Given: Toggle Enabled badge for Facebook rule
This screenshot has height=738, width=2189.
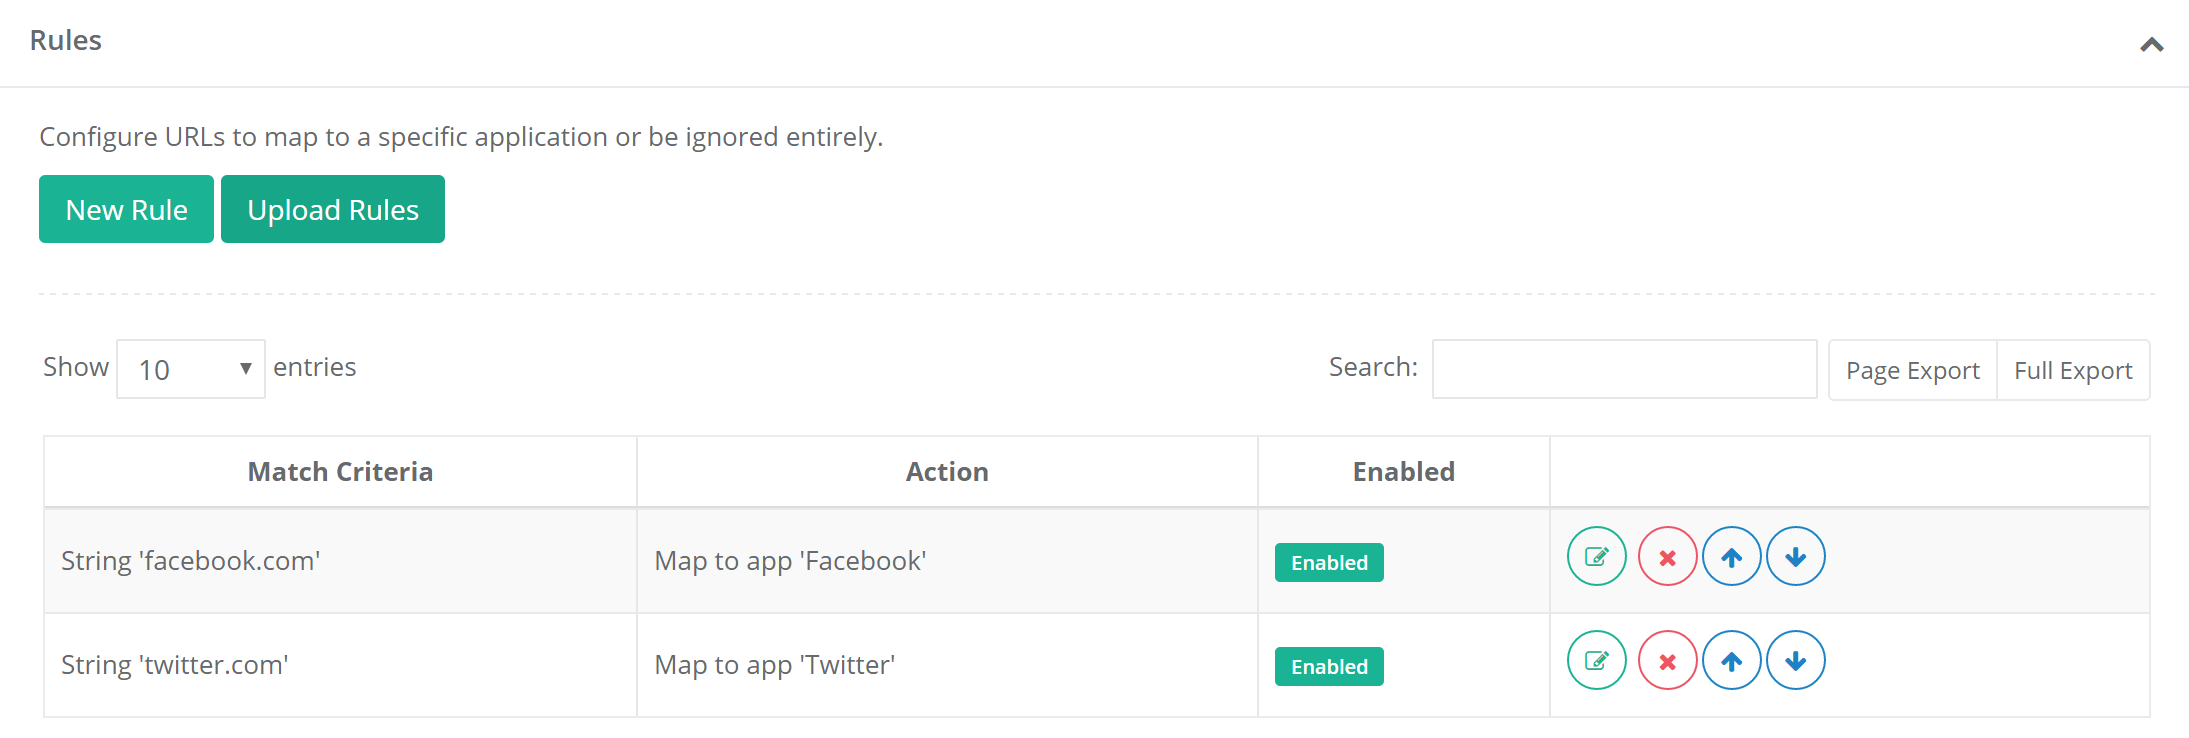Looking at the screenshot, I should [x=1328, y=563].
